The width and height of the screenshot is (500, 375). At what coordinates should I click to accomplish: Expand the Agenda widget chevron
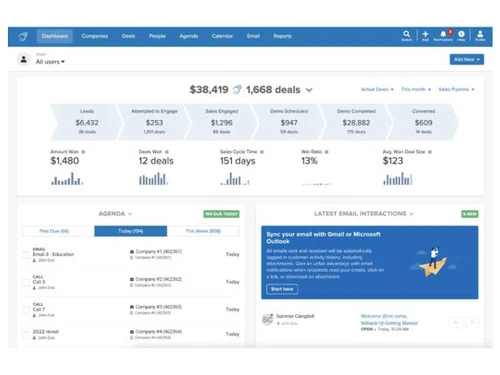[130, 214]
